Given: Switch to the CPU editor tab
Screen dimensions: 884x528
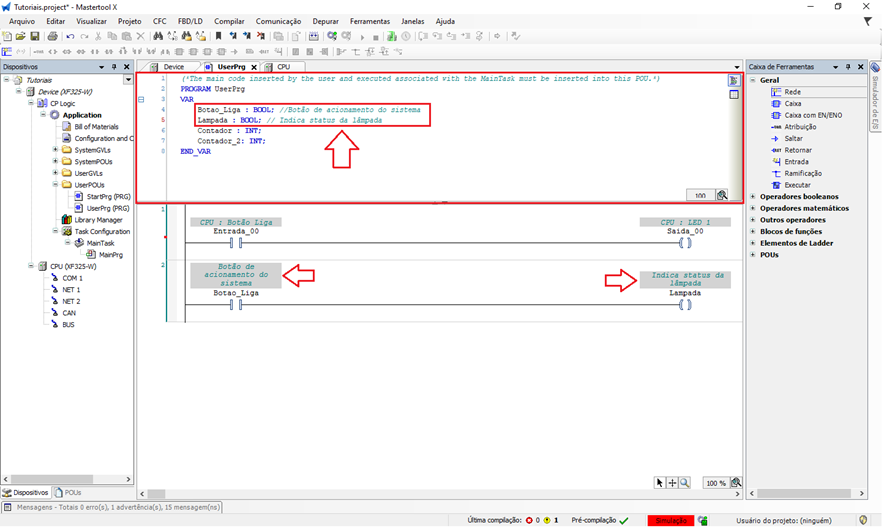Looking at the screenshot, I should (283, 67).
